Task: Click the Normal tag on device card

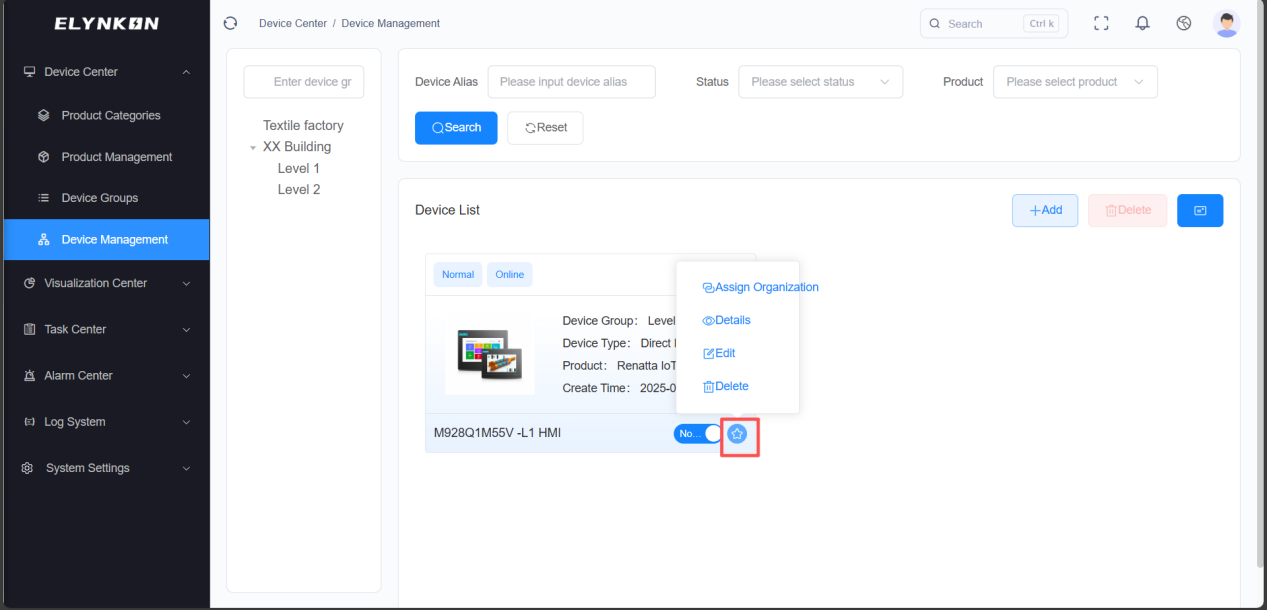Action: [x=458, y=274]
